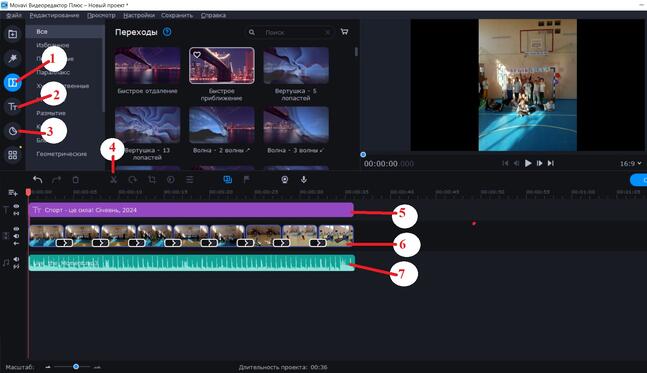The height and width of the screenshot is (373, 647).
Task: Mute the music audio track
Action: [16, 259]
